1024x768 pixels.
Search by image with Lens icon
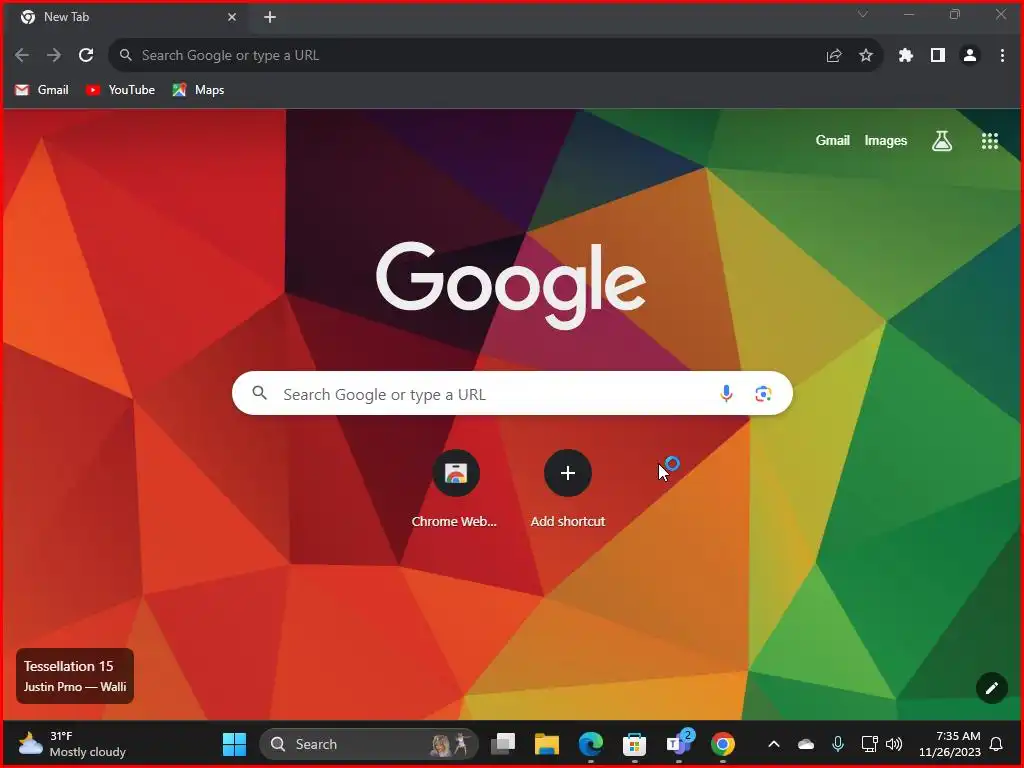[763, 394]
